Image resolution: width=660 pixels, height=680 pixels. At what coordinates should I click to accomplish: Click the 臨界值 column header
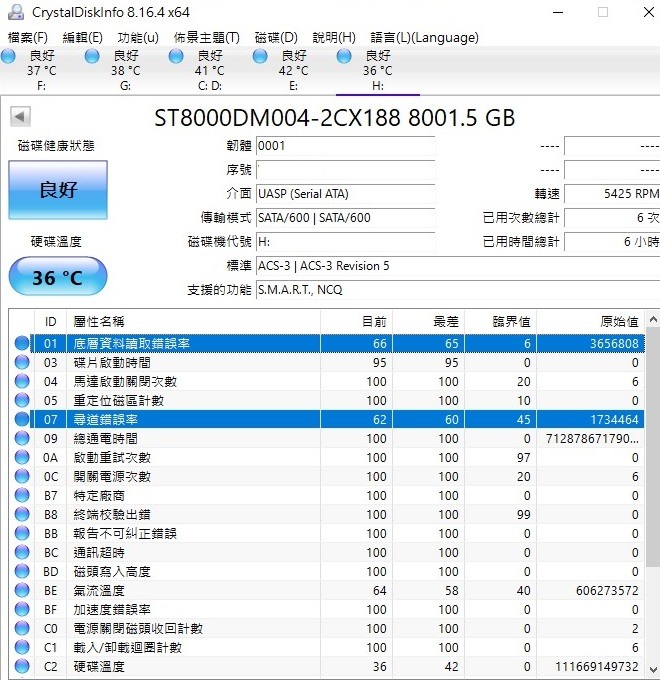[x=500, y=321]
